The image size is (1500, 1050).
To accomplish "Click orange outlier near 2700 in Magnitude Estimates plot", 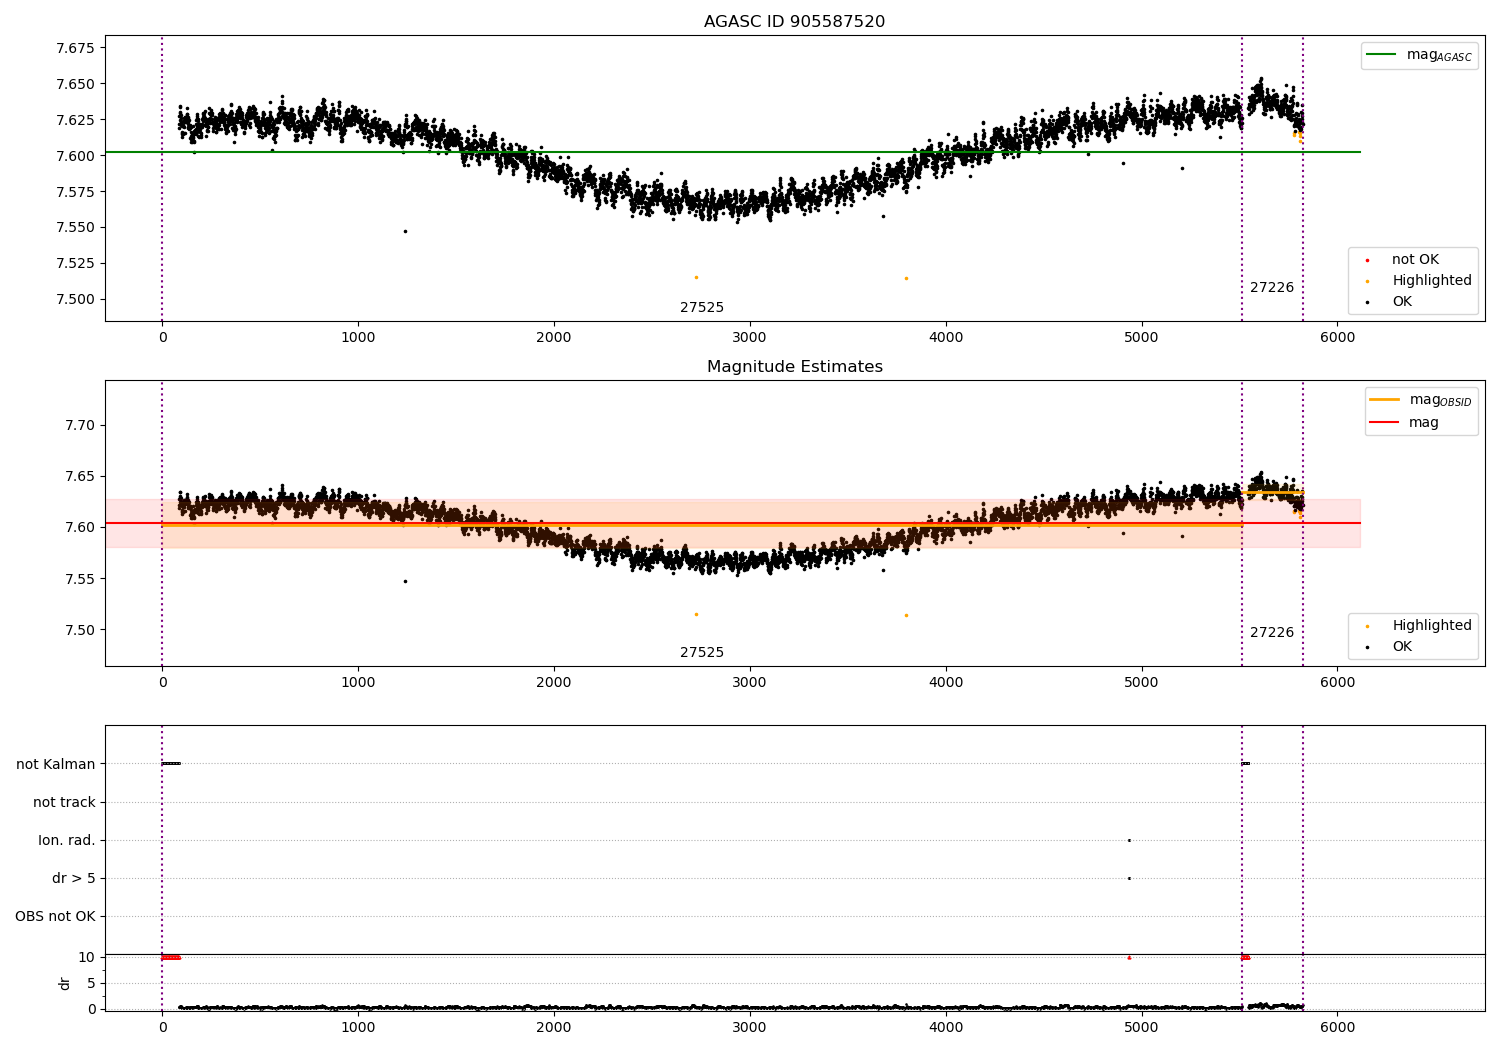I will click(696, 614).
